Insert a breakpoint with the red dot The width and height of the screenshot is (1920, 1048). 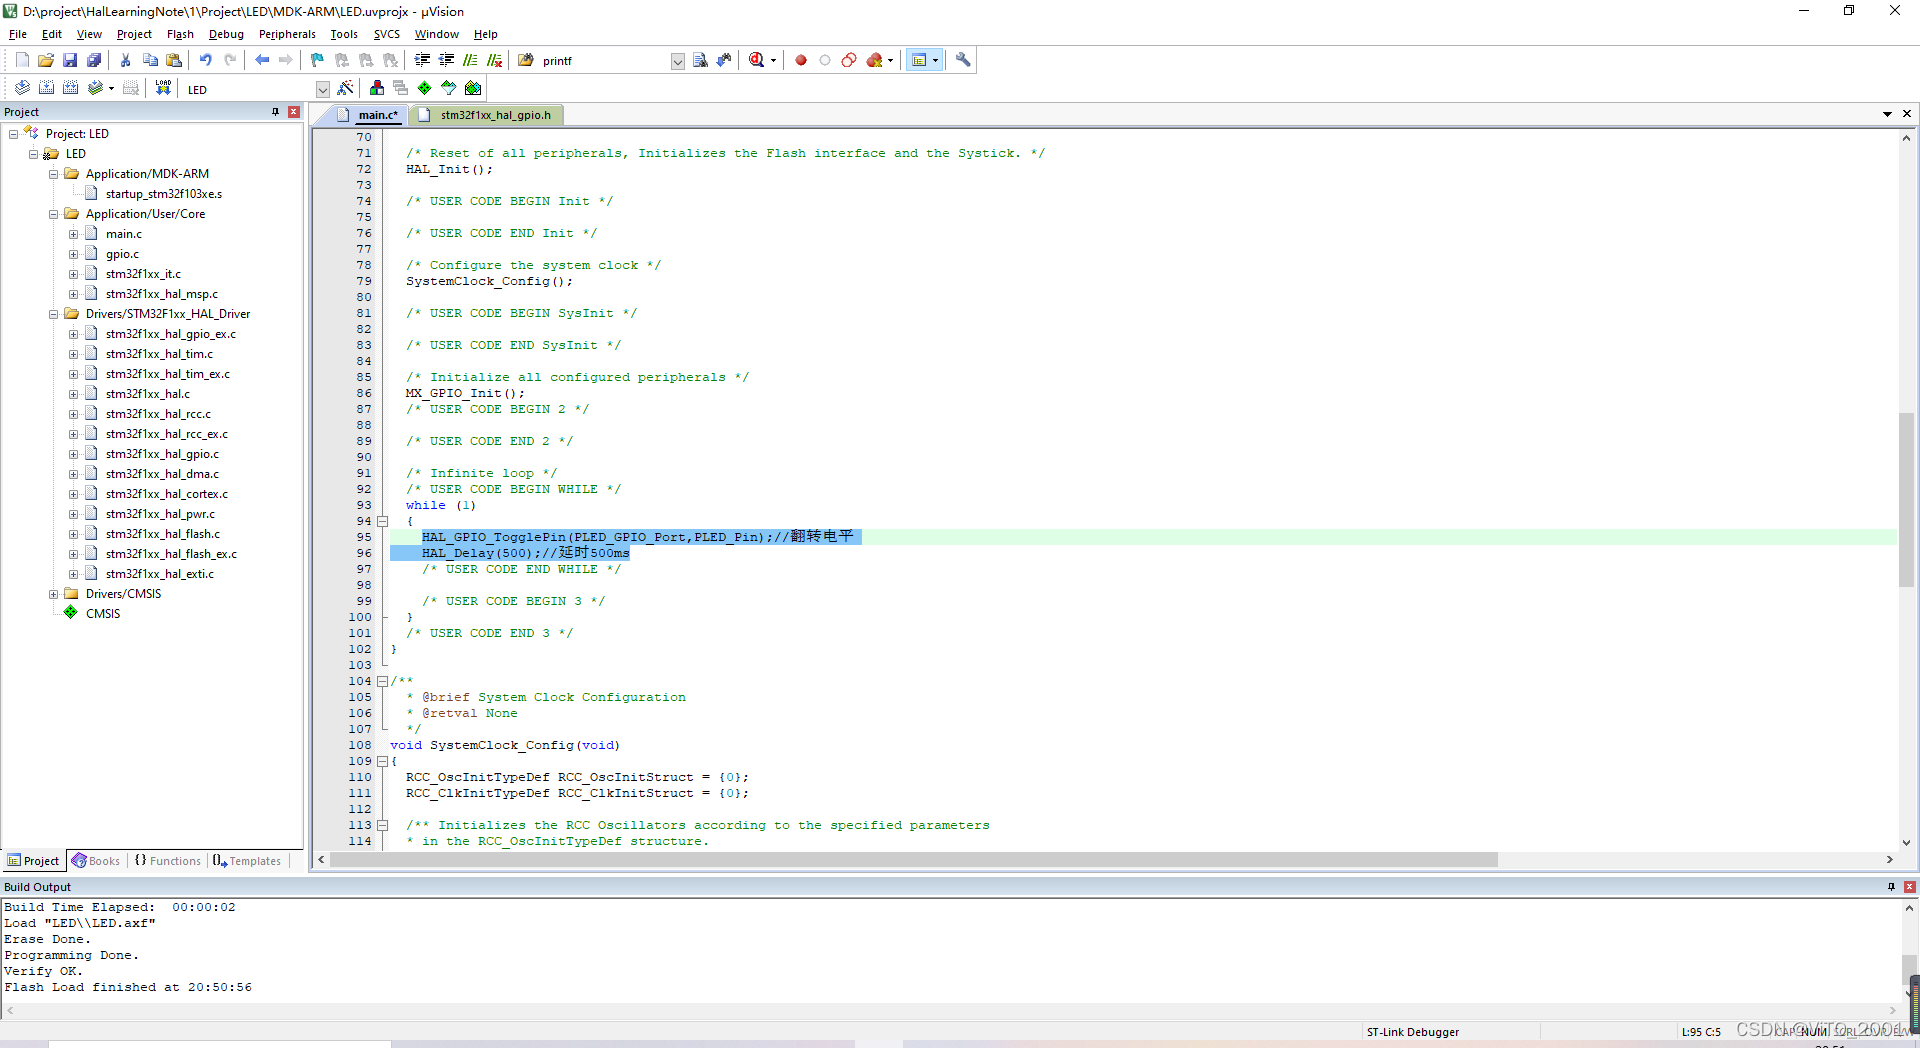point(801,60)
